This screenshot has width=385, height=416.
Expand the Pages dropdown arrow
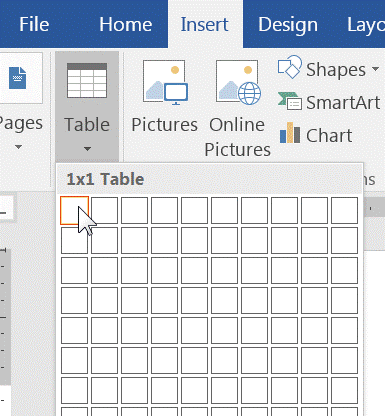point(19,147)
